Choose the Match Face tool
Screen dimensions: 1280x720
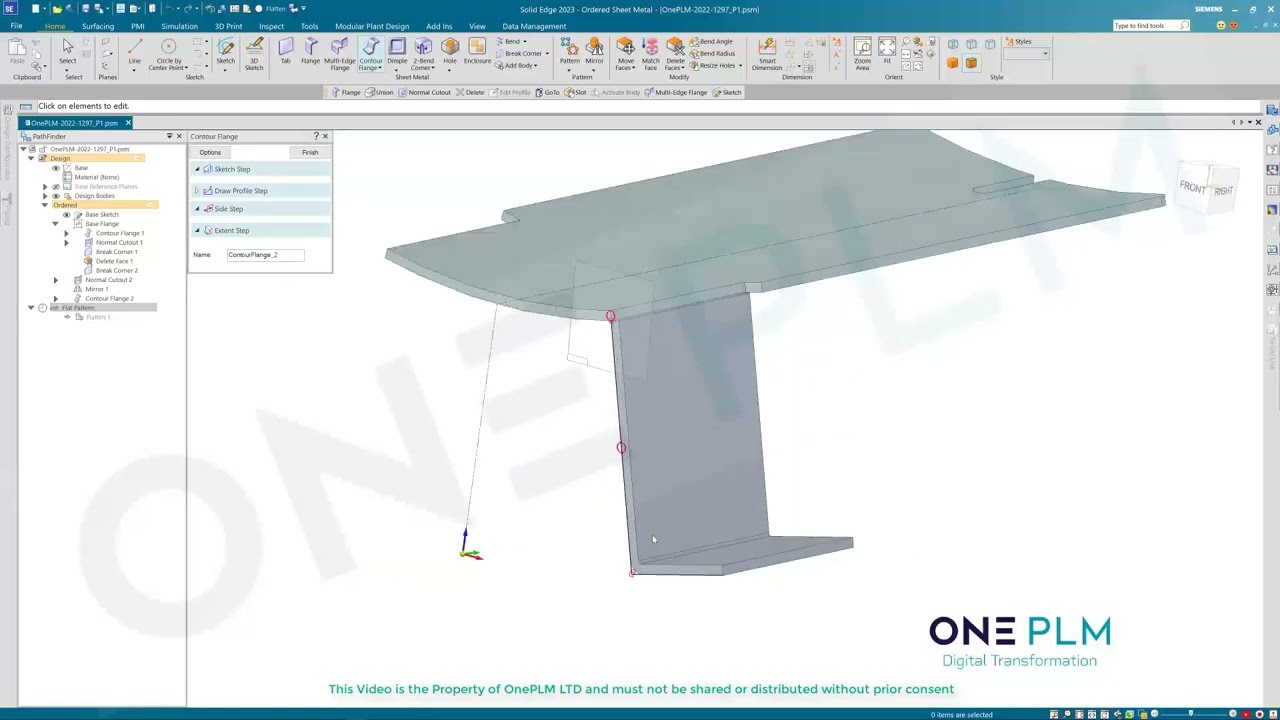(x=650, y=54)
